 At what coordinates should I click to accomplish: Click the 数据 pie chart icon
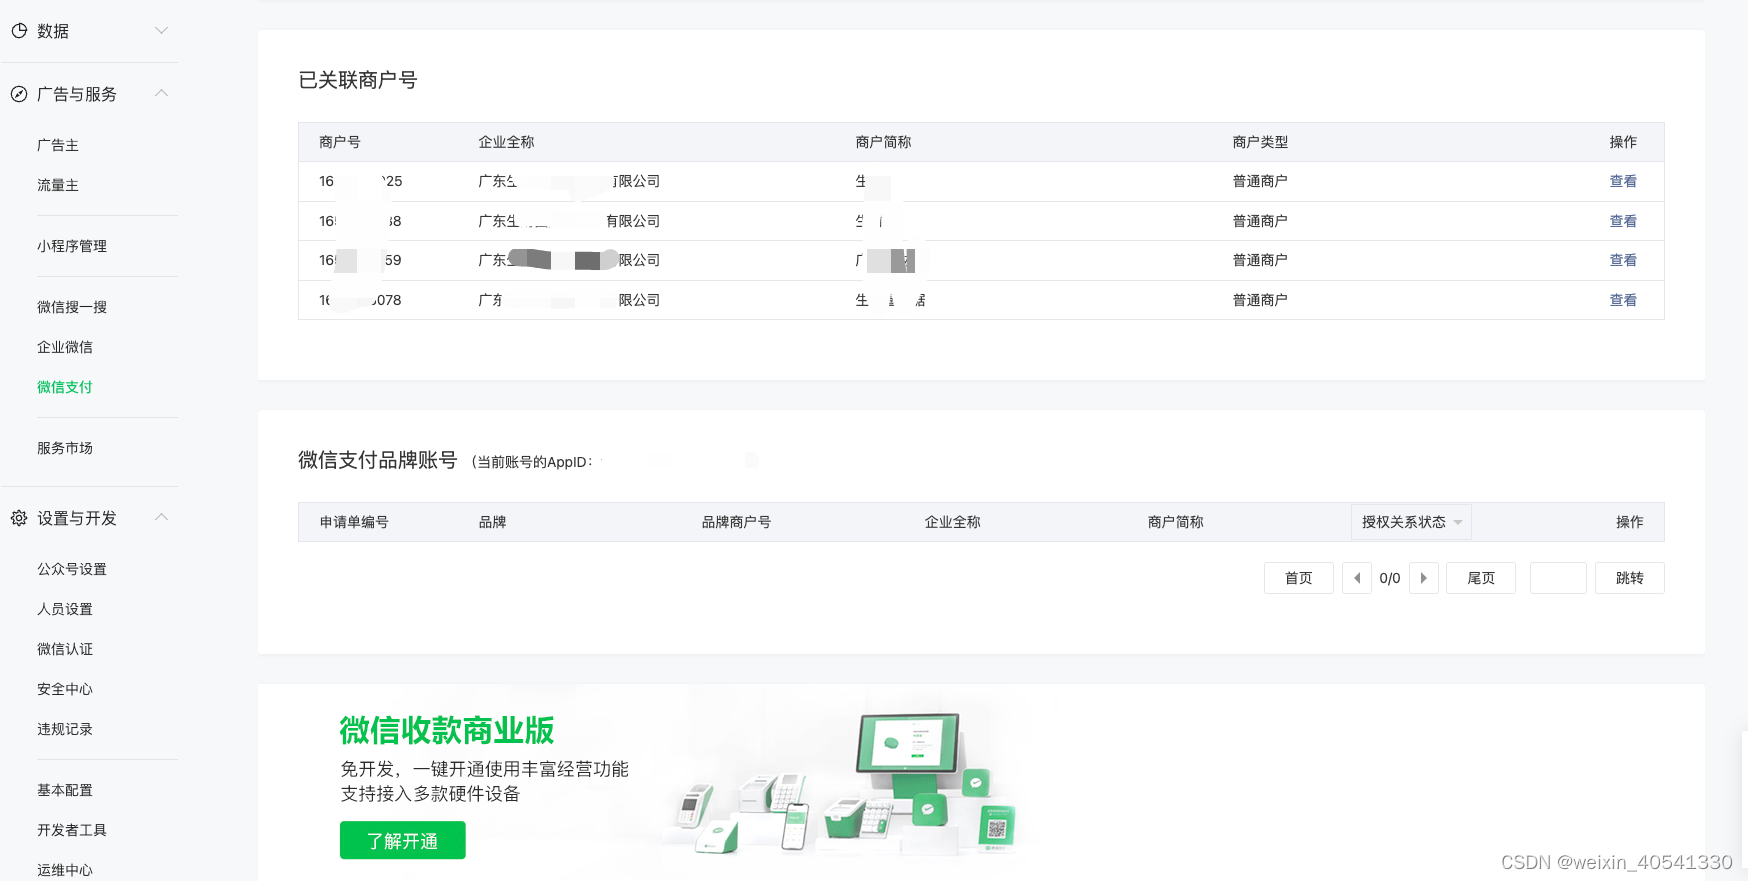pos(19,31)
